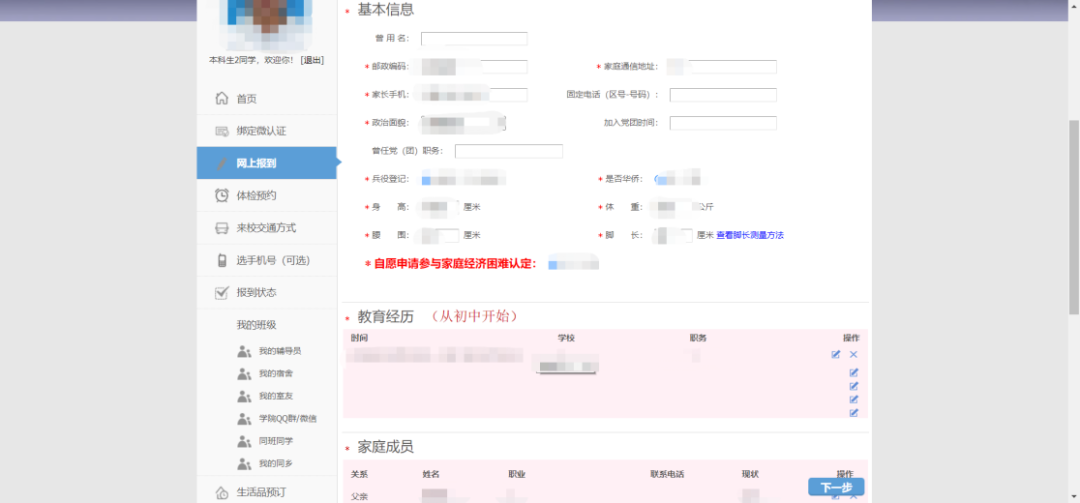1080x503 pixels.
Task: Click the people icon beside 学院QQ群/微信
Action: point(244,418)
